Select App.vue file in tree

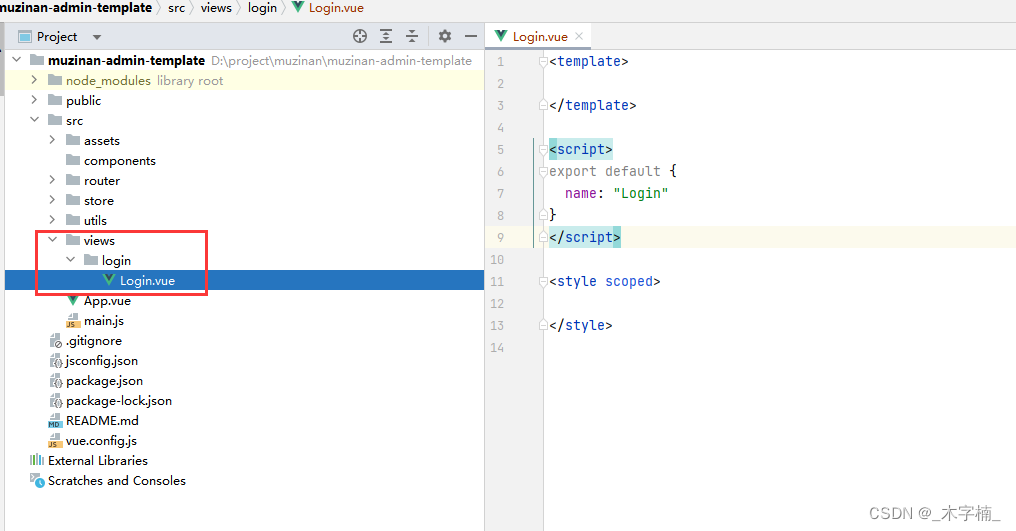[107, 300]
